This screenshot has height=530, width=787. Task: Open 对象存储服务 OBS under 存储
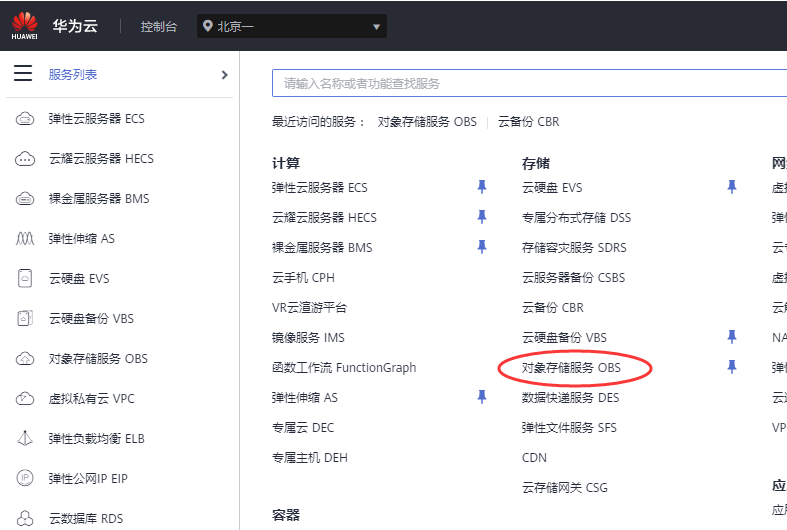(x=571, y=368)
